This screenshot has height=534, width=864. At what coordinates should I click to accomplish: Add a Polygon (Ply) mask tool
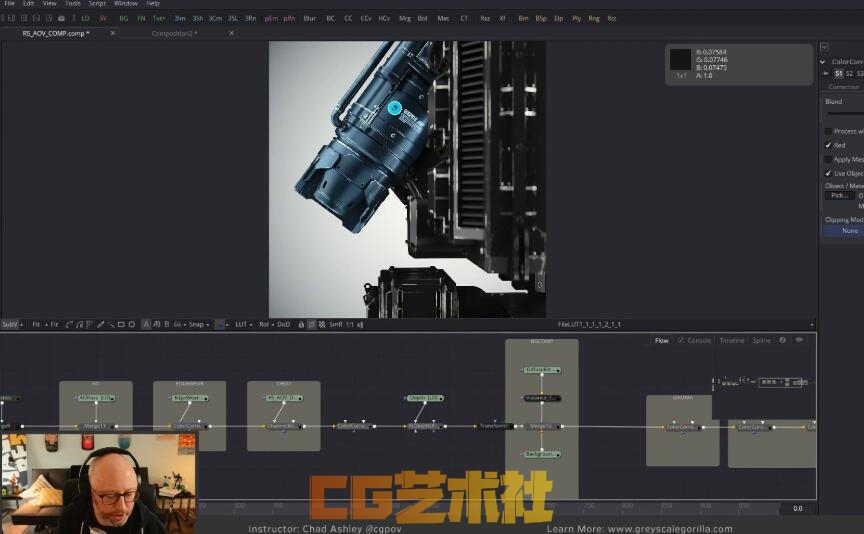coord(576,18)
